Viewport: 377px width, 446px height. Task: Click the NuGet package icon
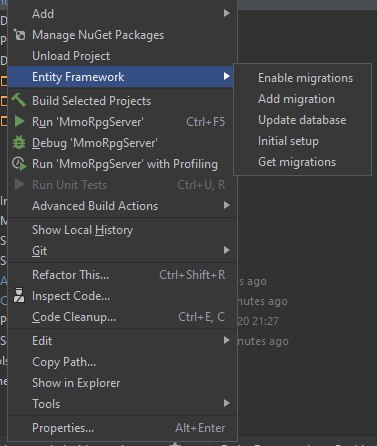coord(19,35)
